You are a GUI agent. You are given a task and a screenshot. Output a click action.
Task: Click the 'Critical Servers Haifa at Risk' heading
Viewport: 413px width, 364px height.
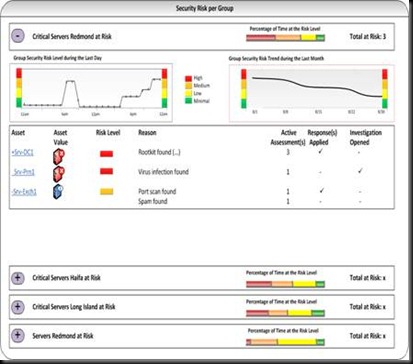point(66,278)
